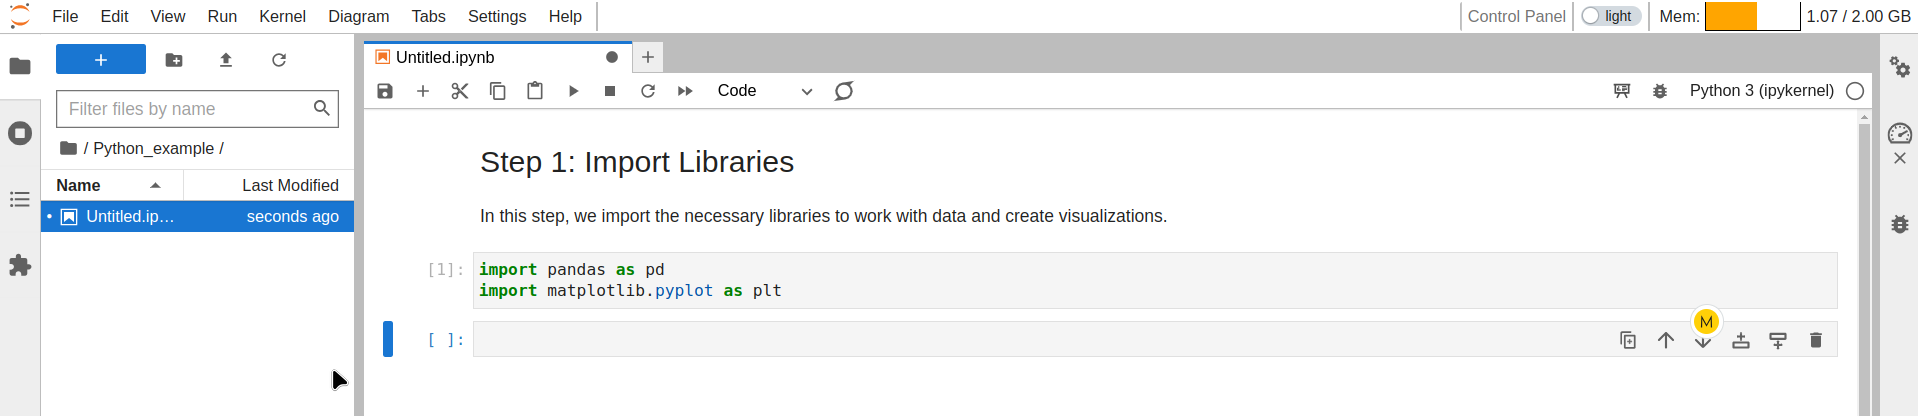The height and width of the screenshot is (416, 1918).
Task: Open Python 3 (ipykernel) kernel selector
Action: 1761,91
